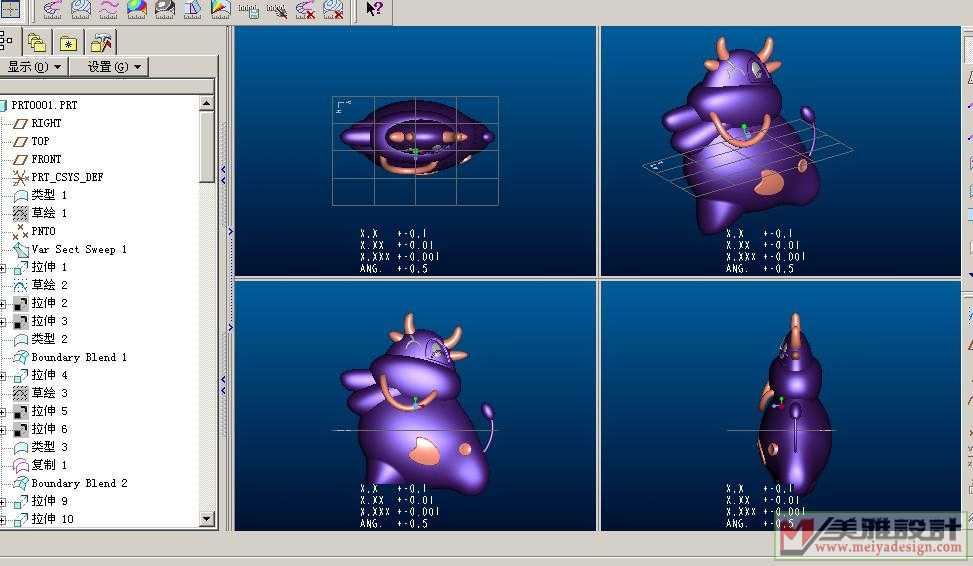Click the draft angle analysis icon
The width and height of the screenshot is (973, 566).
[192, 9]
